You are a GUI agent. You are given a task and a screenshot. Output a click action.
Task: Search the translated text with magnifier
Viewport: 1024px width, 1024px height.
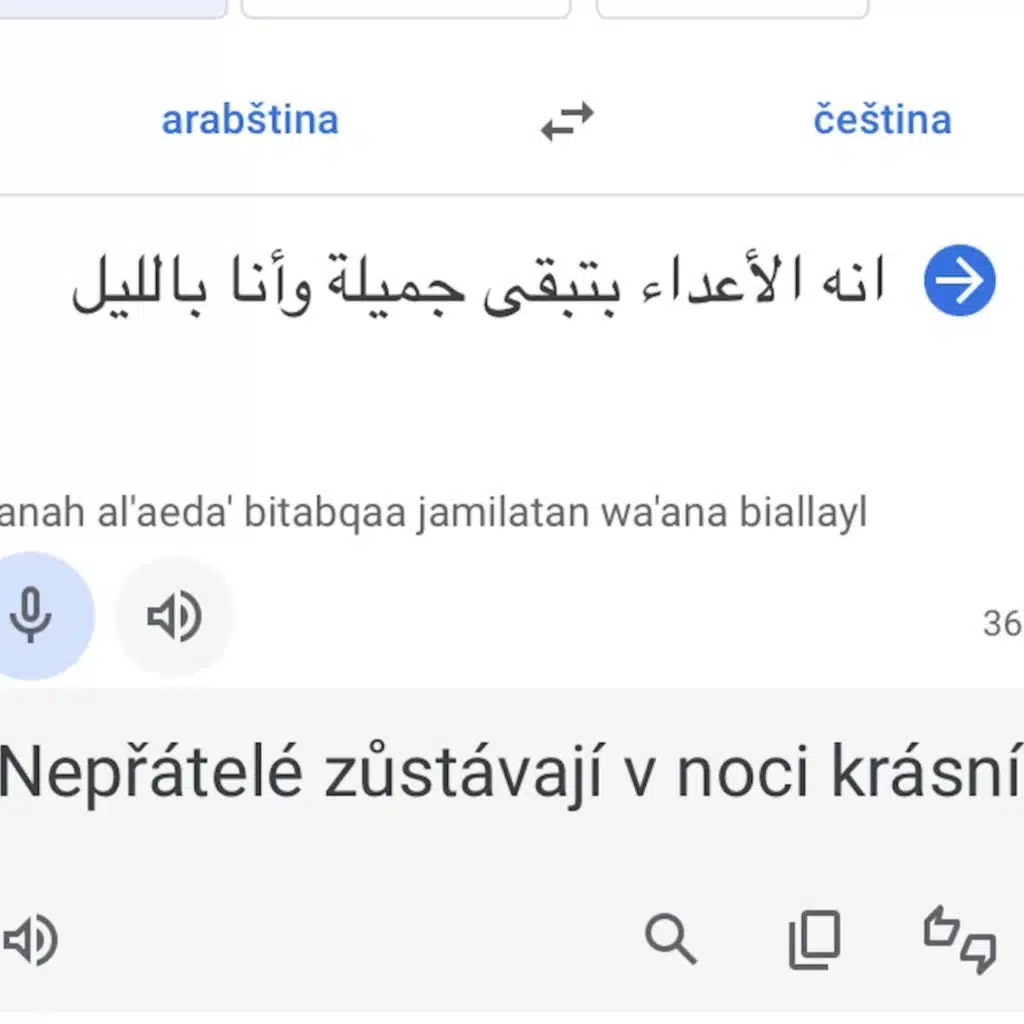pyautogui.click(x=671, y=940)
